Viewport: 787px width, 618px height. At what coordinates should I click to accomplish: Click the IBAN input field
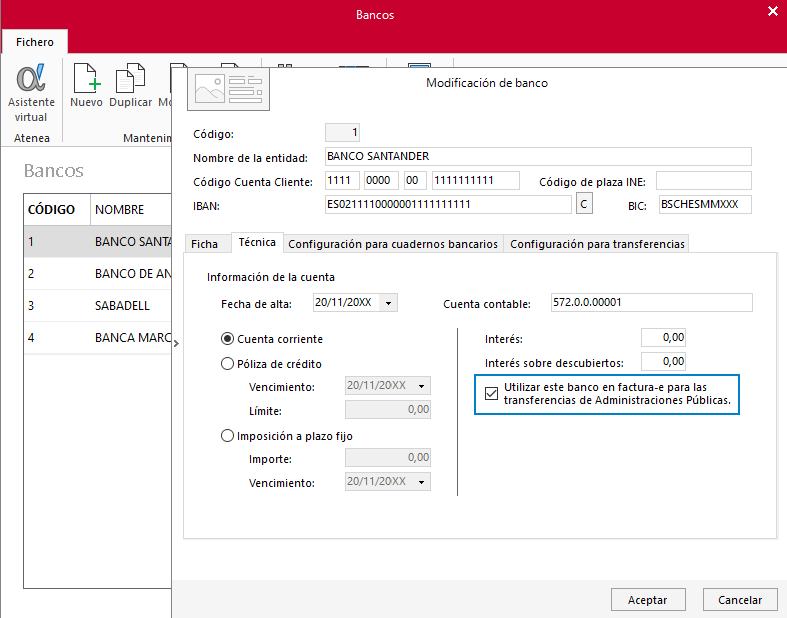click(448, 204)
